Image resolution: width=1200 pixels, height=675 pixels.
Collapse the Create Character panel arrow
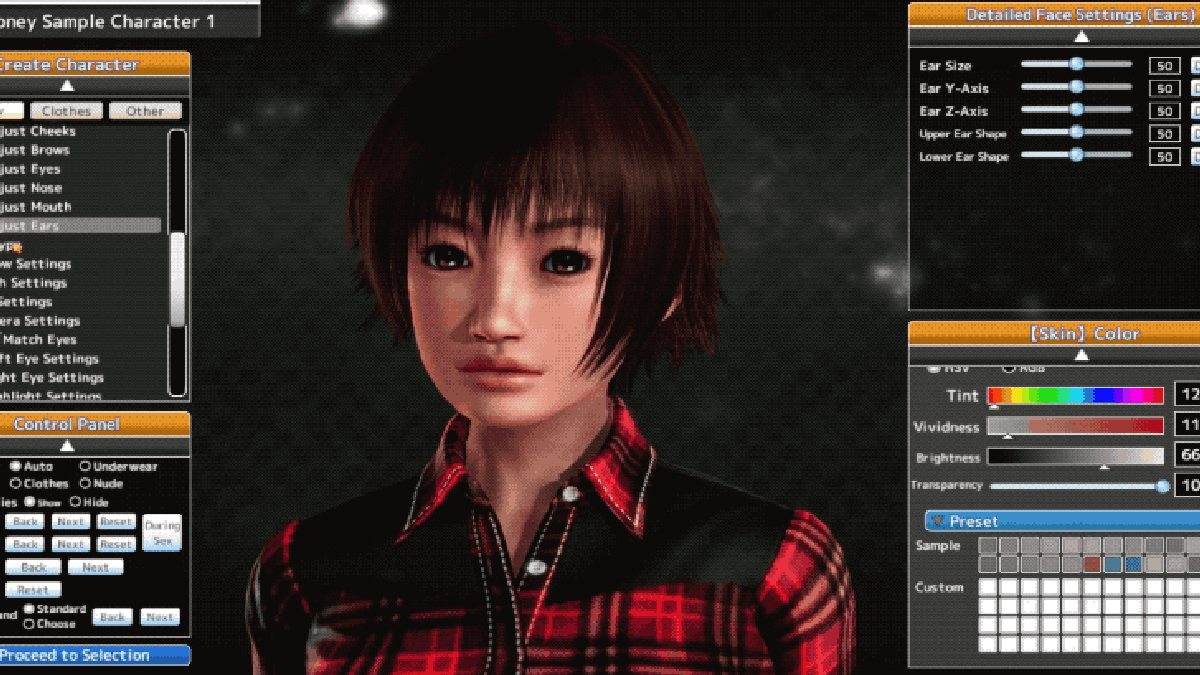(67, 86)
